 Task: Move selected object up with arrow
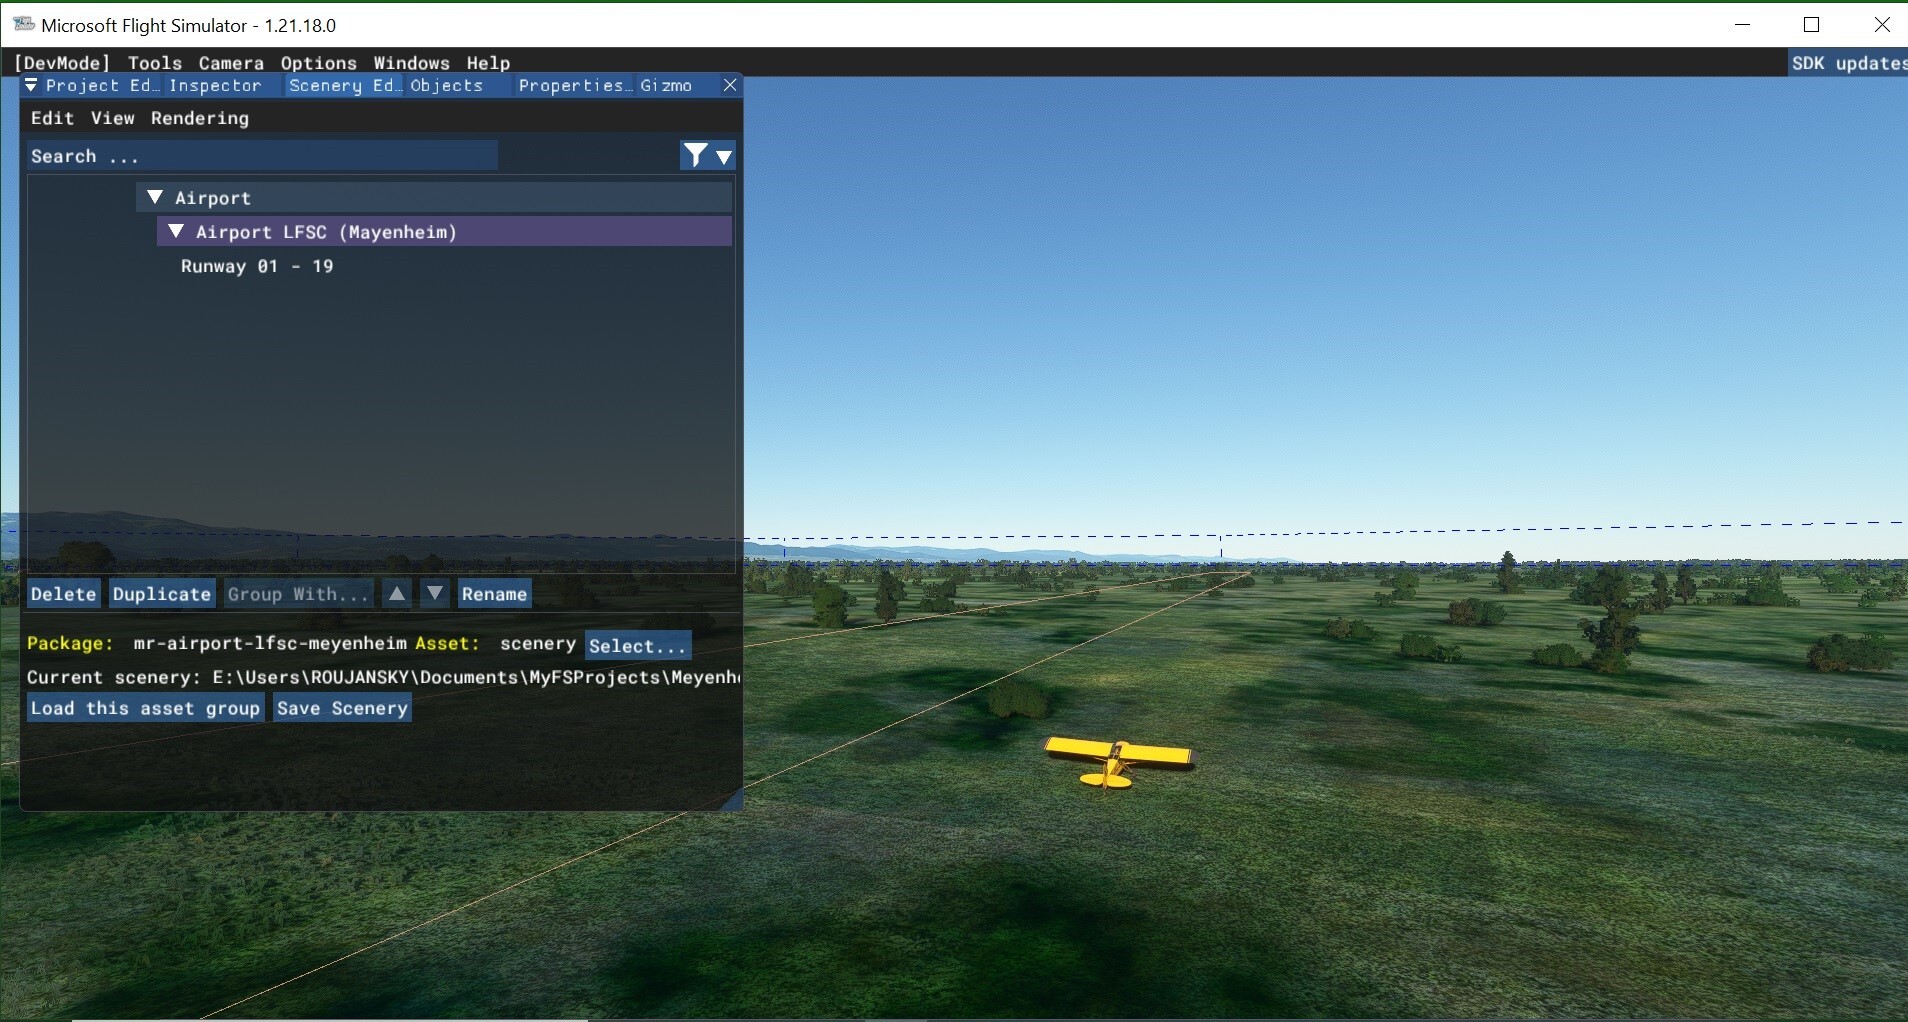click(397, 594)
